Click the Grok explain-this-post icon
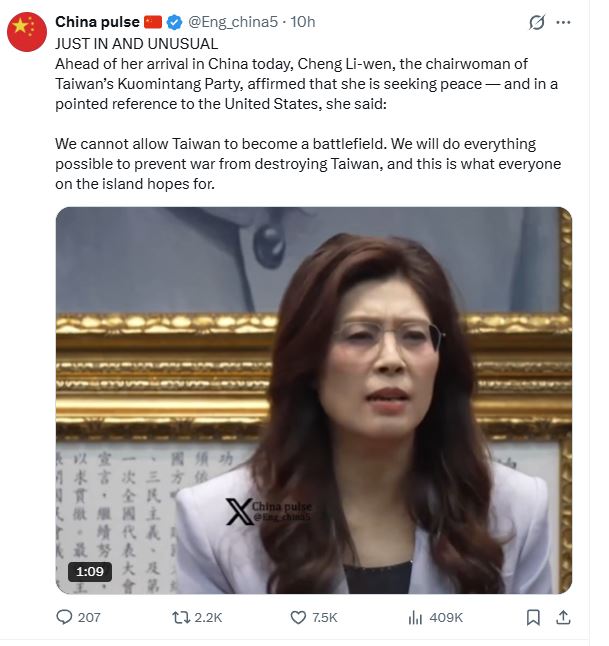This screenshot has width=609, height=646. click(537, 22)
